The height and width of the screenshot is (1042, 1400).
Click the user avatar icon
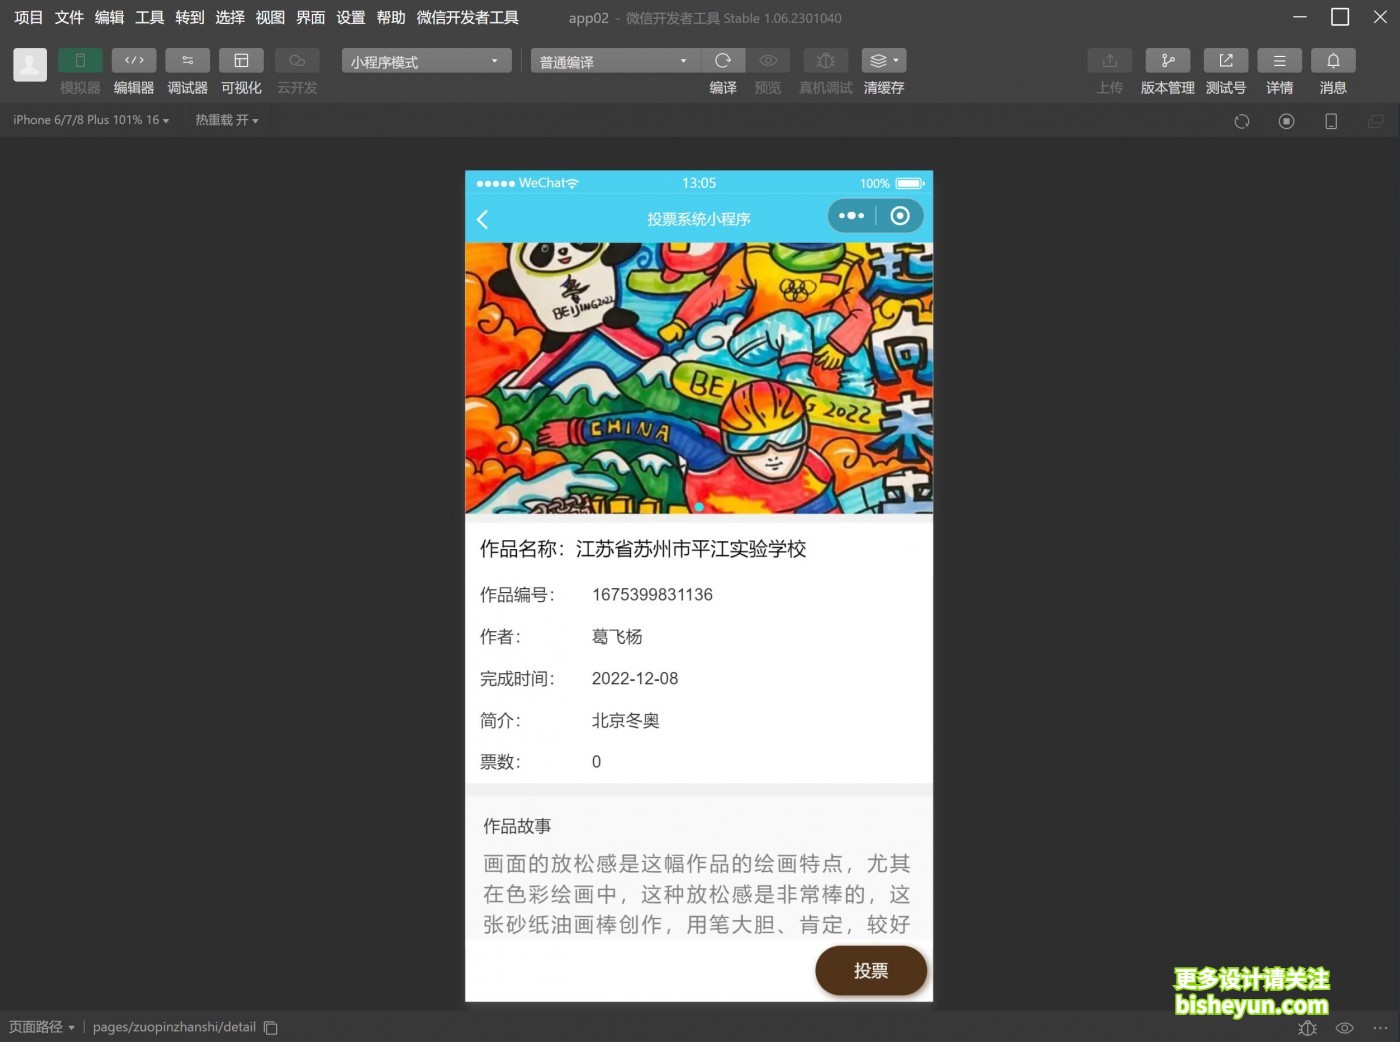tap(30, 65)
